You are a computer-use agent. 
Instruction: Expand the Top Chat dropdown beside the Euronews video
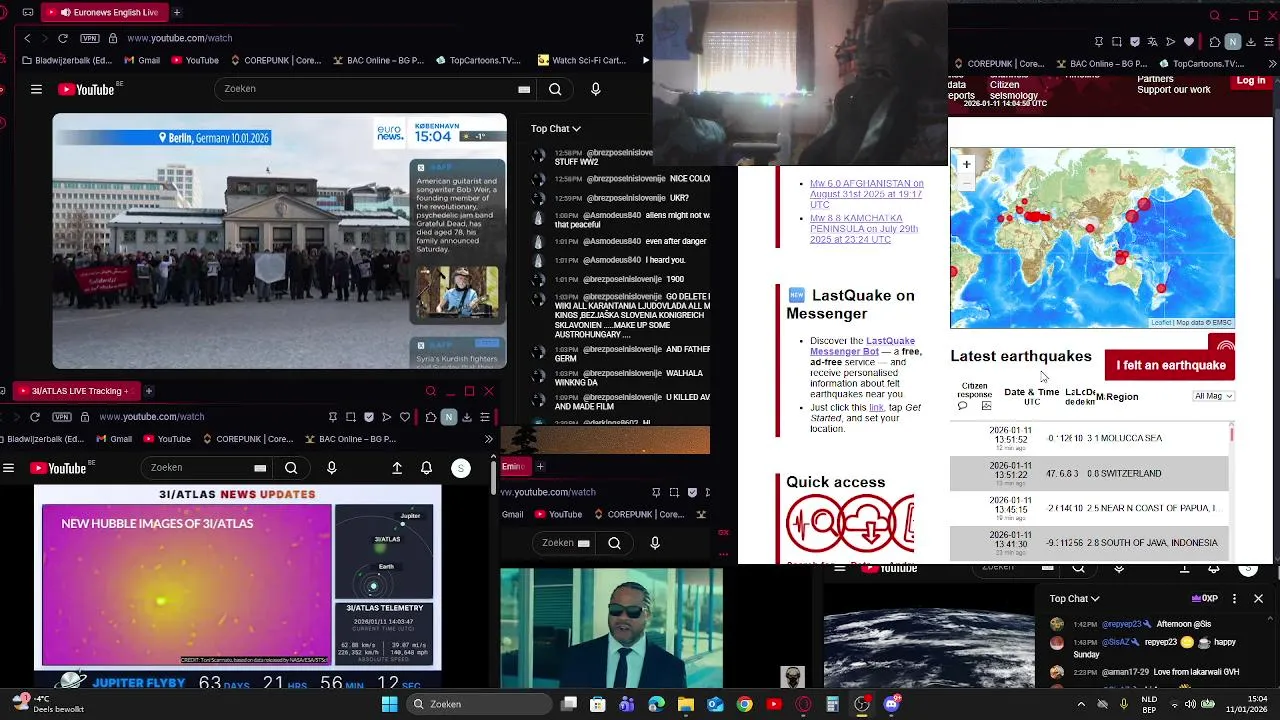click(555, 128)
